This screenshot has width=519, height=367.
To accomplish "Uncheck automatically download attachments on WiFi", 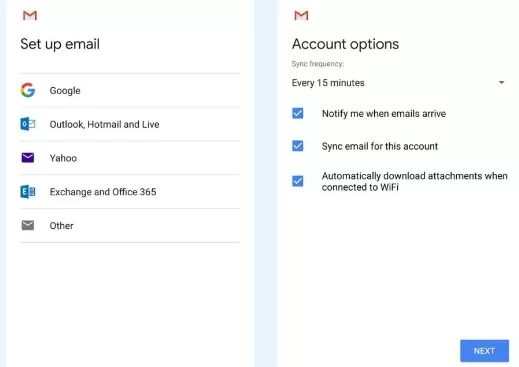I will (298, 181).
